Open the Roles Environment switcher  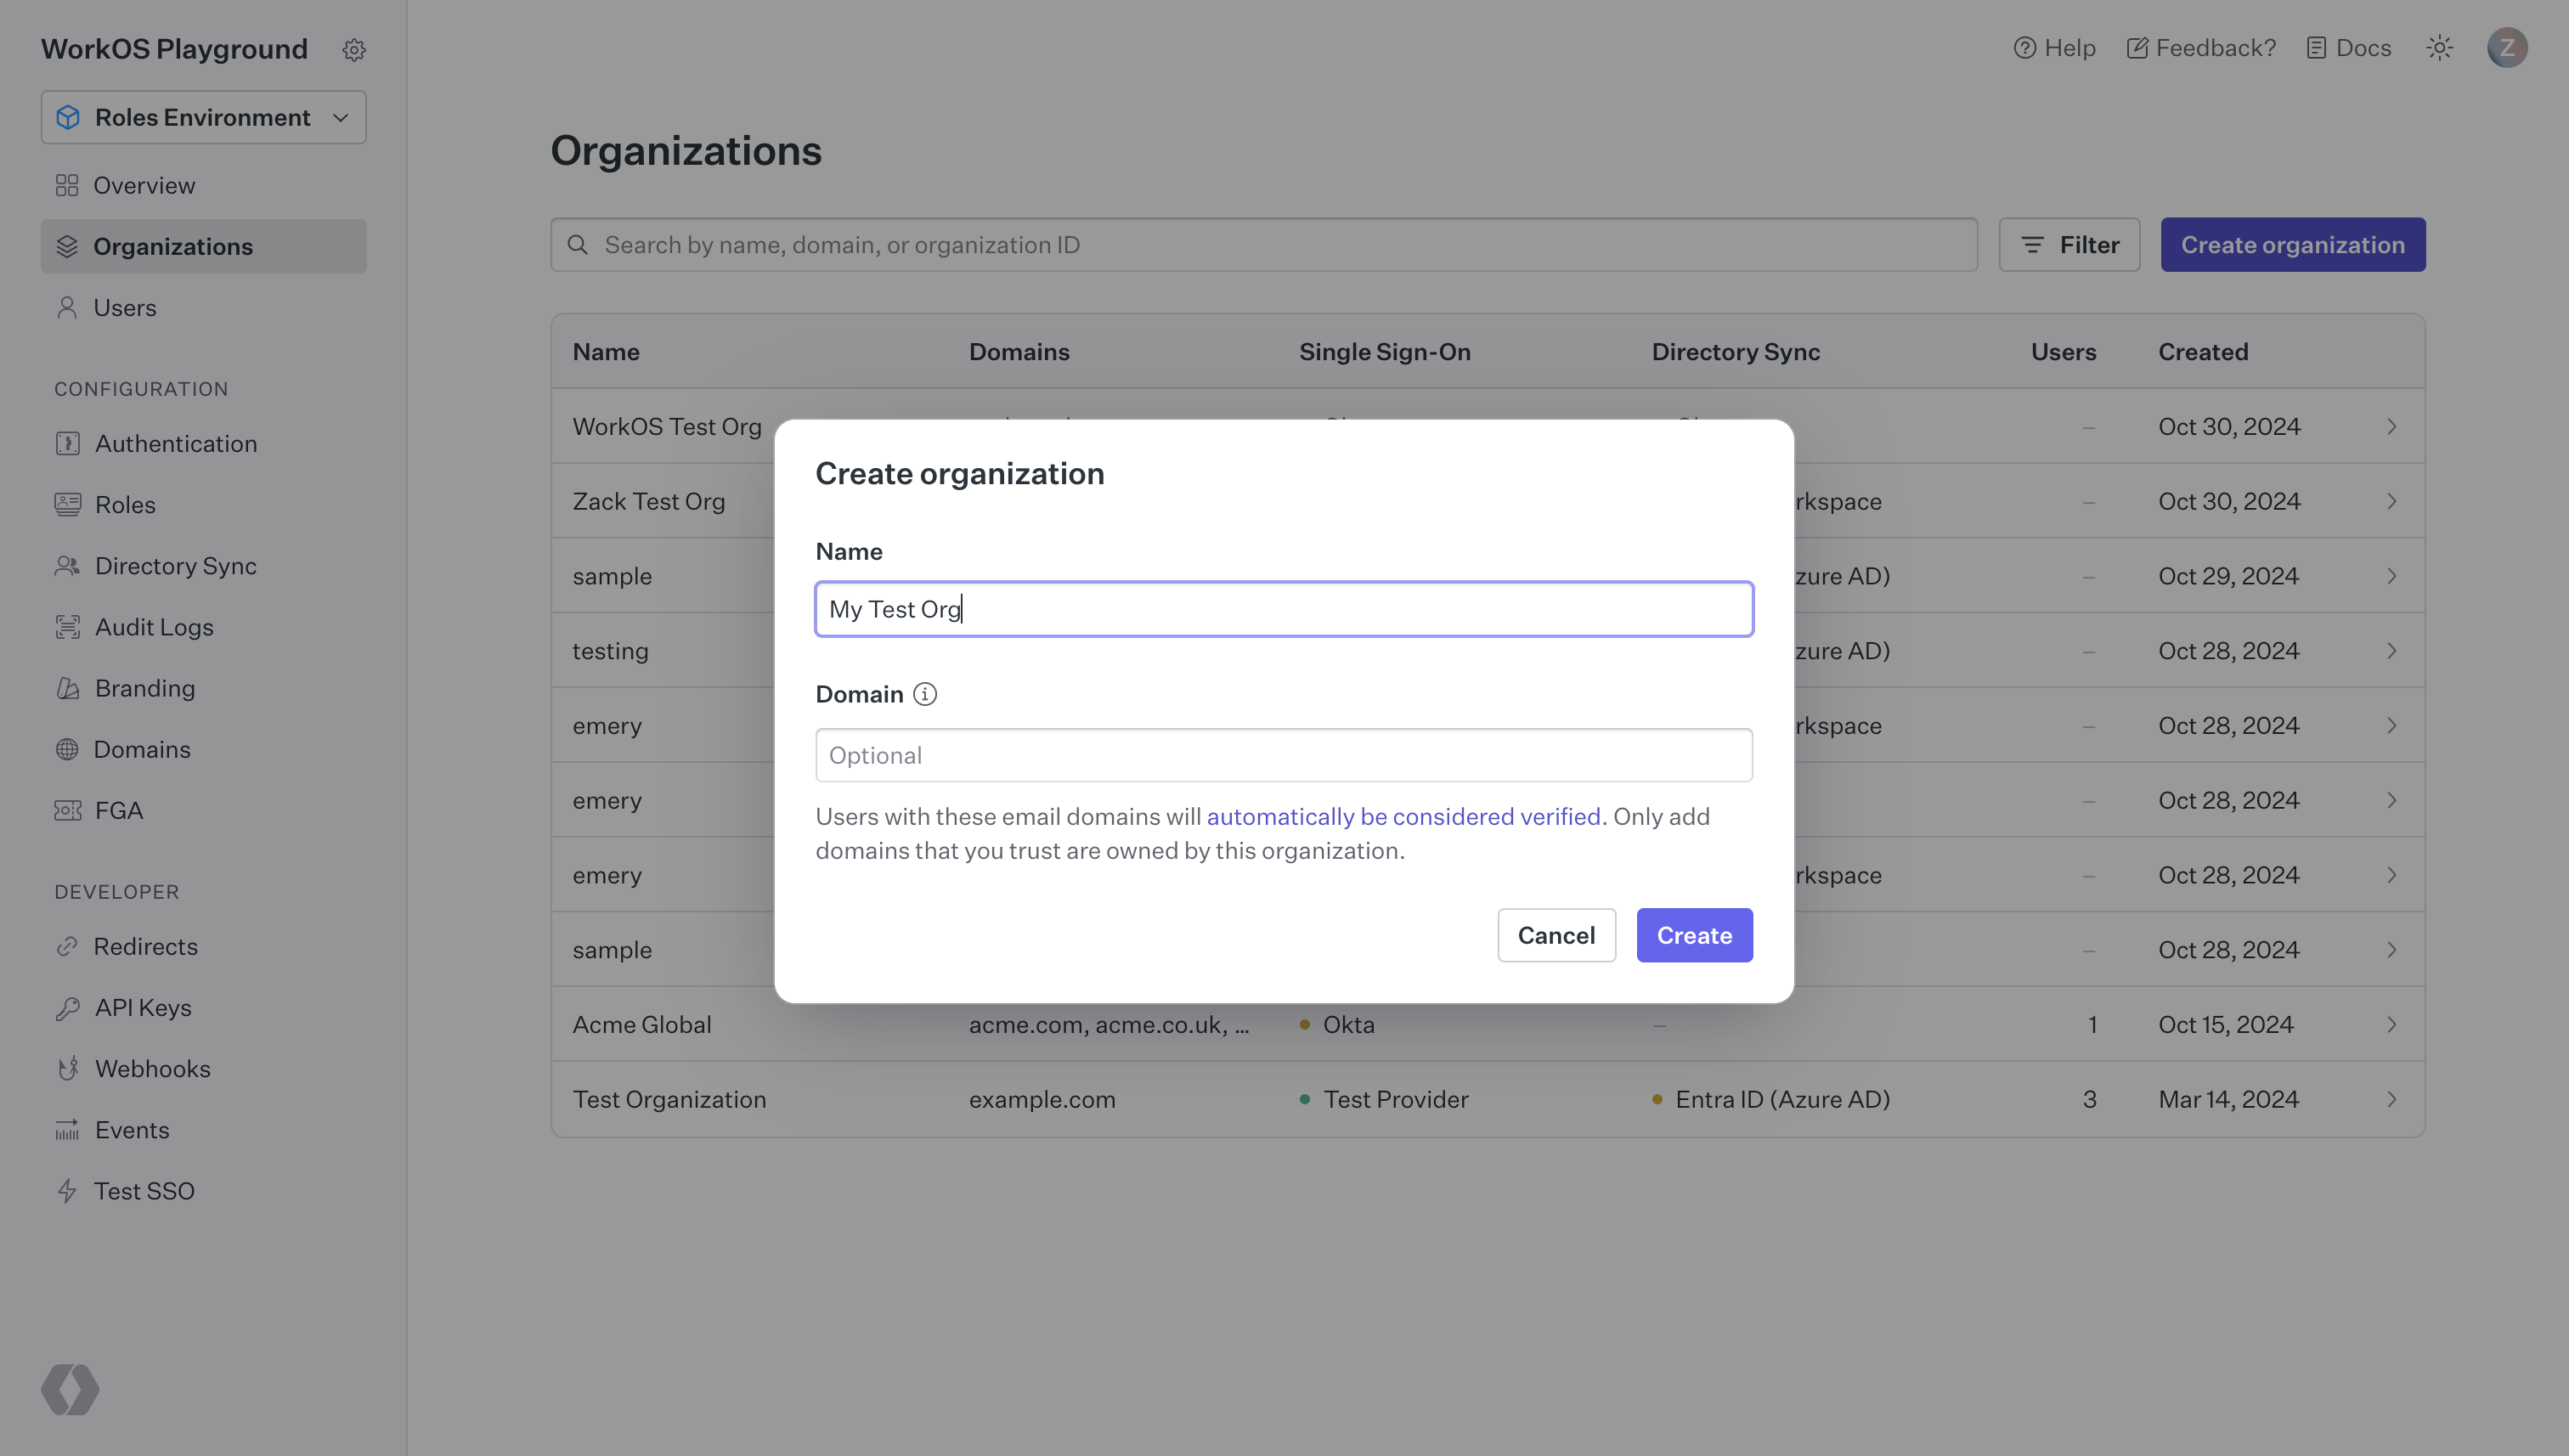[x=203, y=117]
